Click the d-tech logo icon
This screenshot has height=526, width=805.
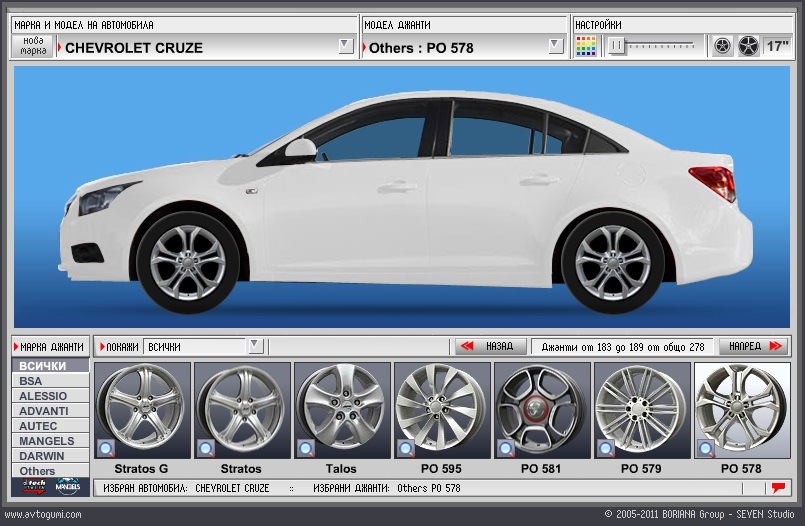(34, 486)
